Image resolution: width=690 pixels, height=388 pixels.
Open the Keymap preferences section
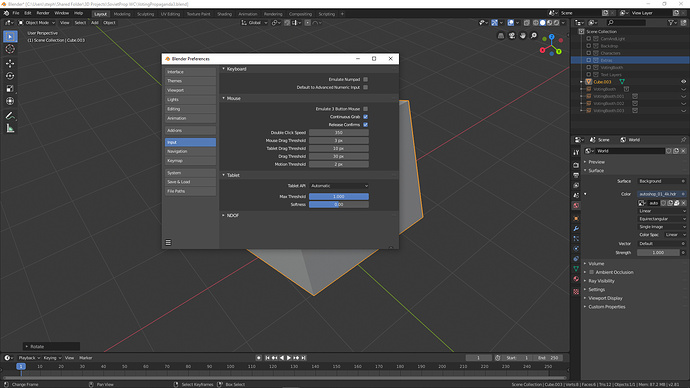pyautogui.click(x=190, y=161)
